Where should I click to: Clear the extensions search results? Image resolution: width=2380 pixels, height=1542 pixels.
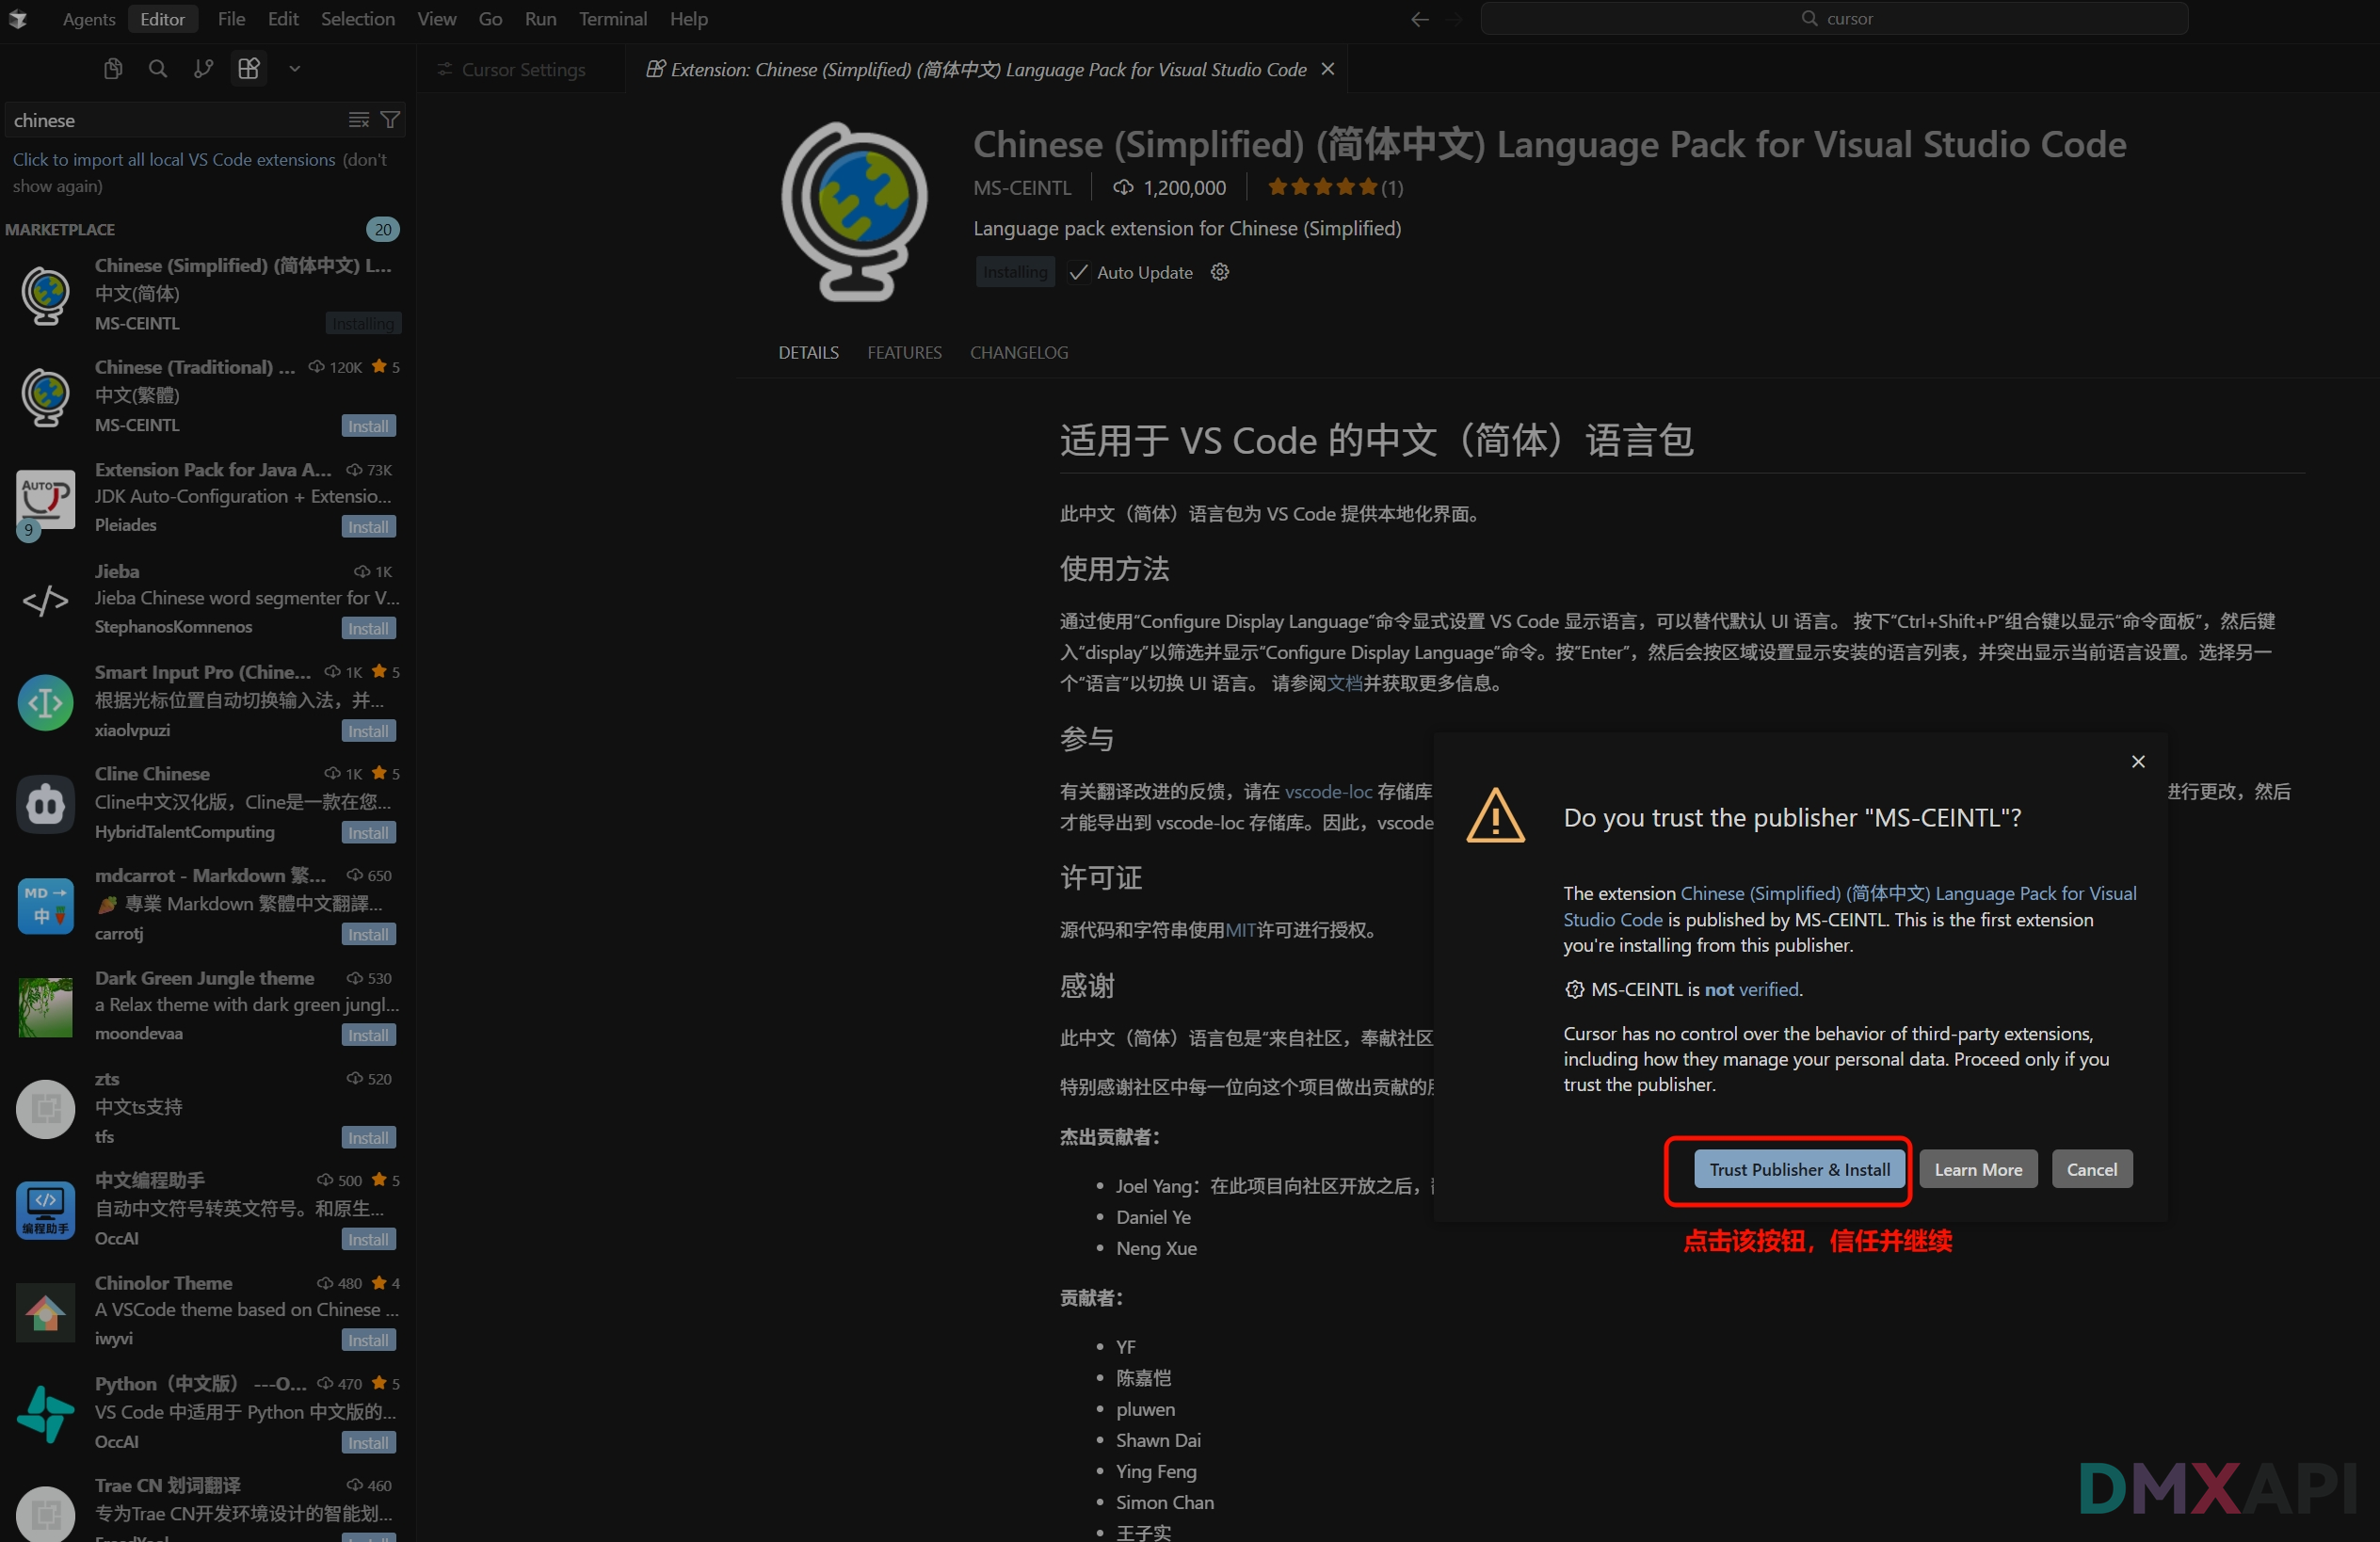[357, 120]
